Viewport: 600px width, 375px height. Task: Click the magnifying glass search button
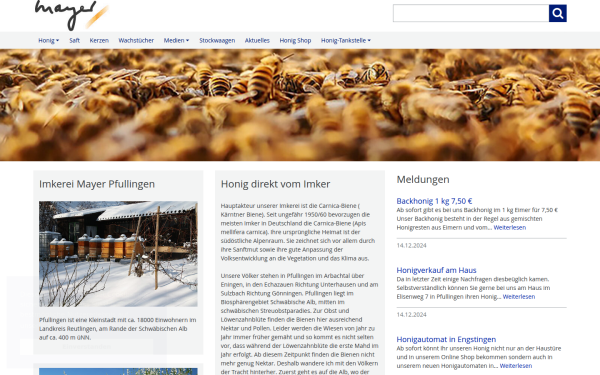click(558, 13)
